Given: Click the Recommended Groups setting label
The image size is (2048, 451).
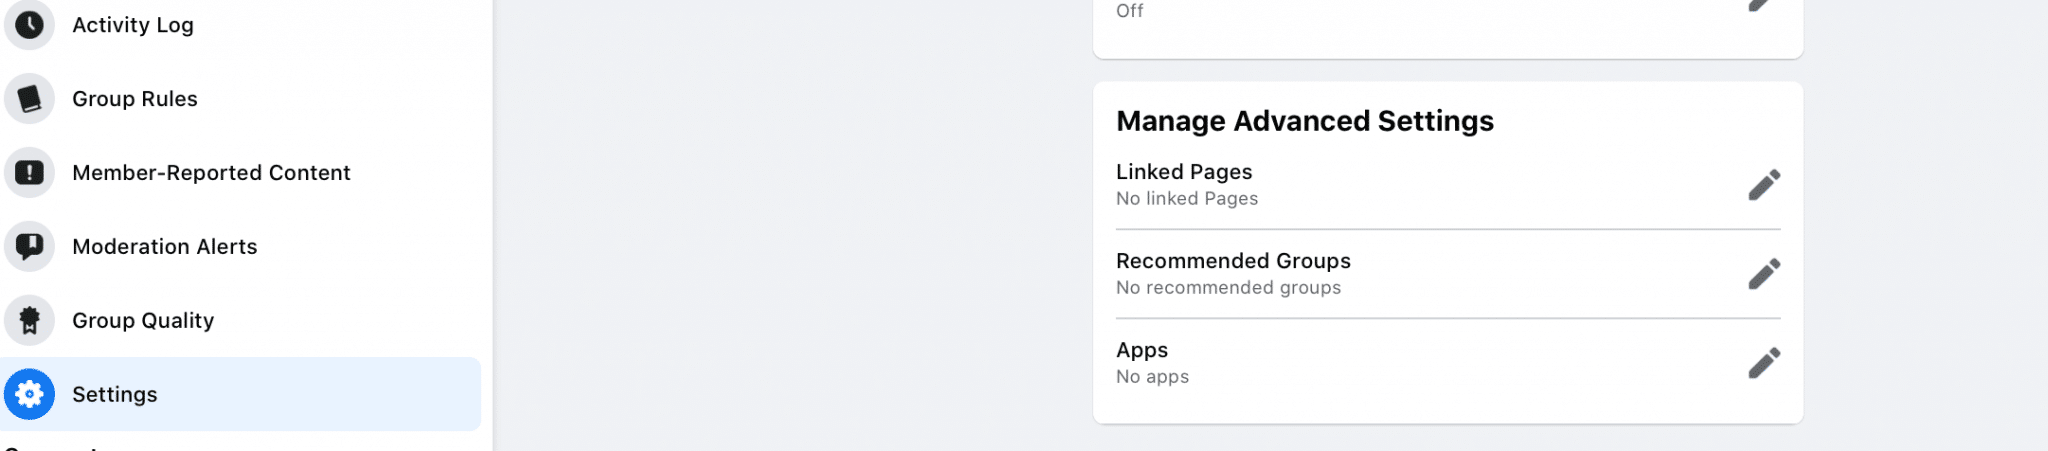Looking at the screenshot, I should click(x=1233, y=261).
